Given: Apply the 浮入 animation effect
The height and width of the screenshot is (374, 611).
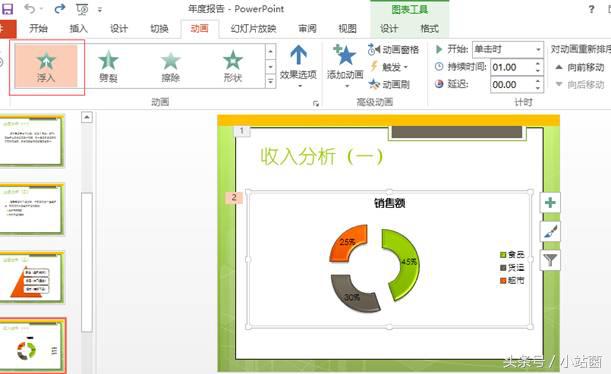Looking at the screenshot, I should coord(46,66).
